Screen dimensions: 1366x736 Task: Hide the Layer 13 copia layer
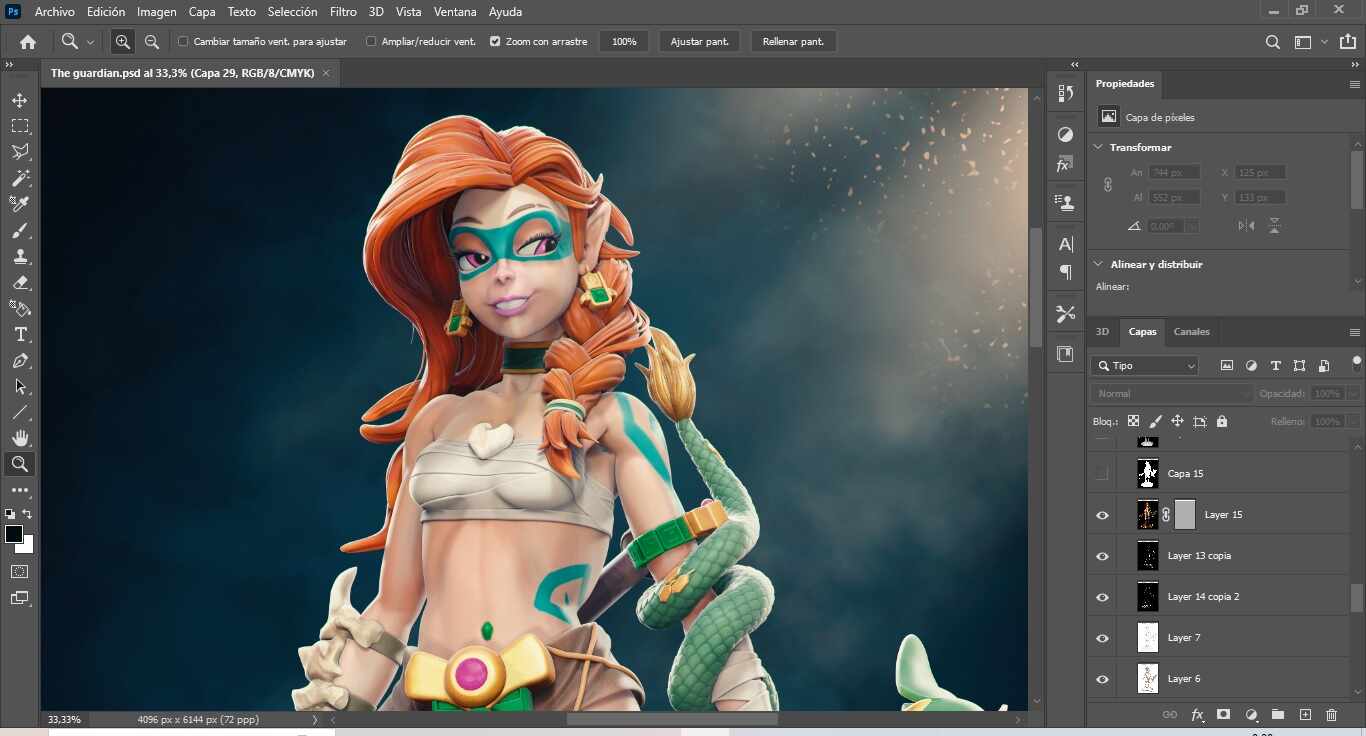click(x=1103, y=556)
